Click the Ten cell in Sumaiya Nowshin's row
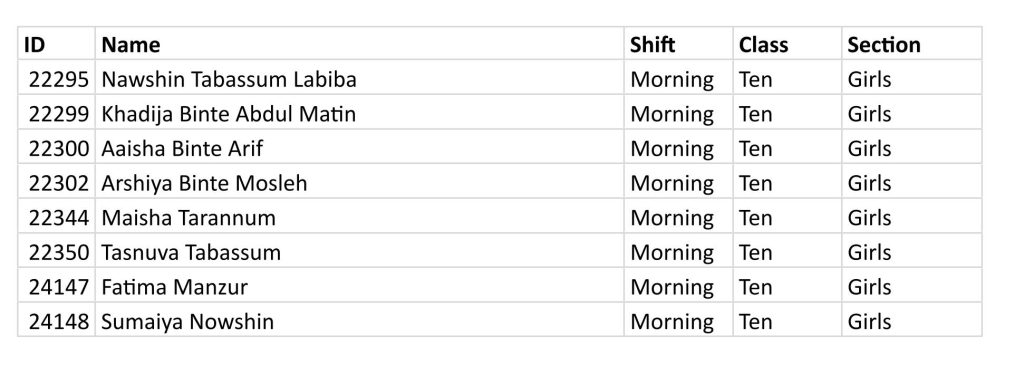The image size is (1024, 365). [787, 321]
